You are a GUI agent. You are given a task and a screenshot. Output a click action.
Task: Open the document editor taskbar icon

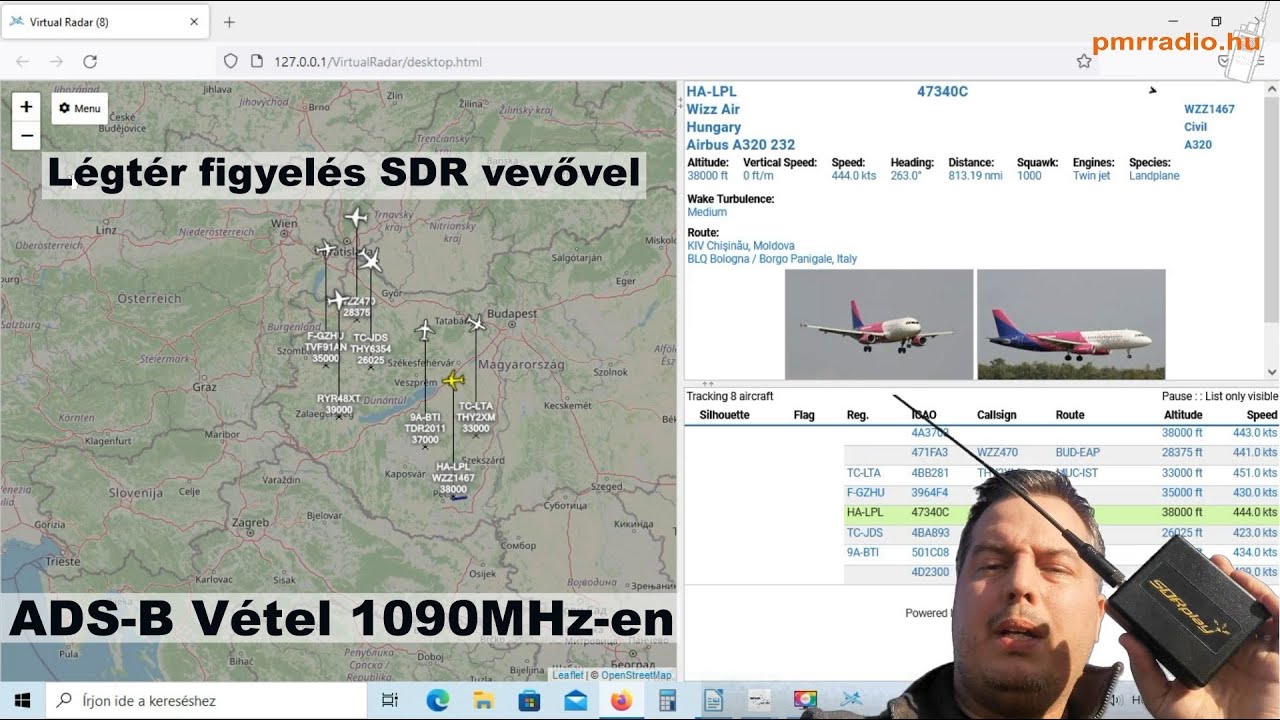click(713, 701)
